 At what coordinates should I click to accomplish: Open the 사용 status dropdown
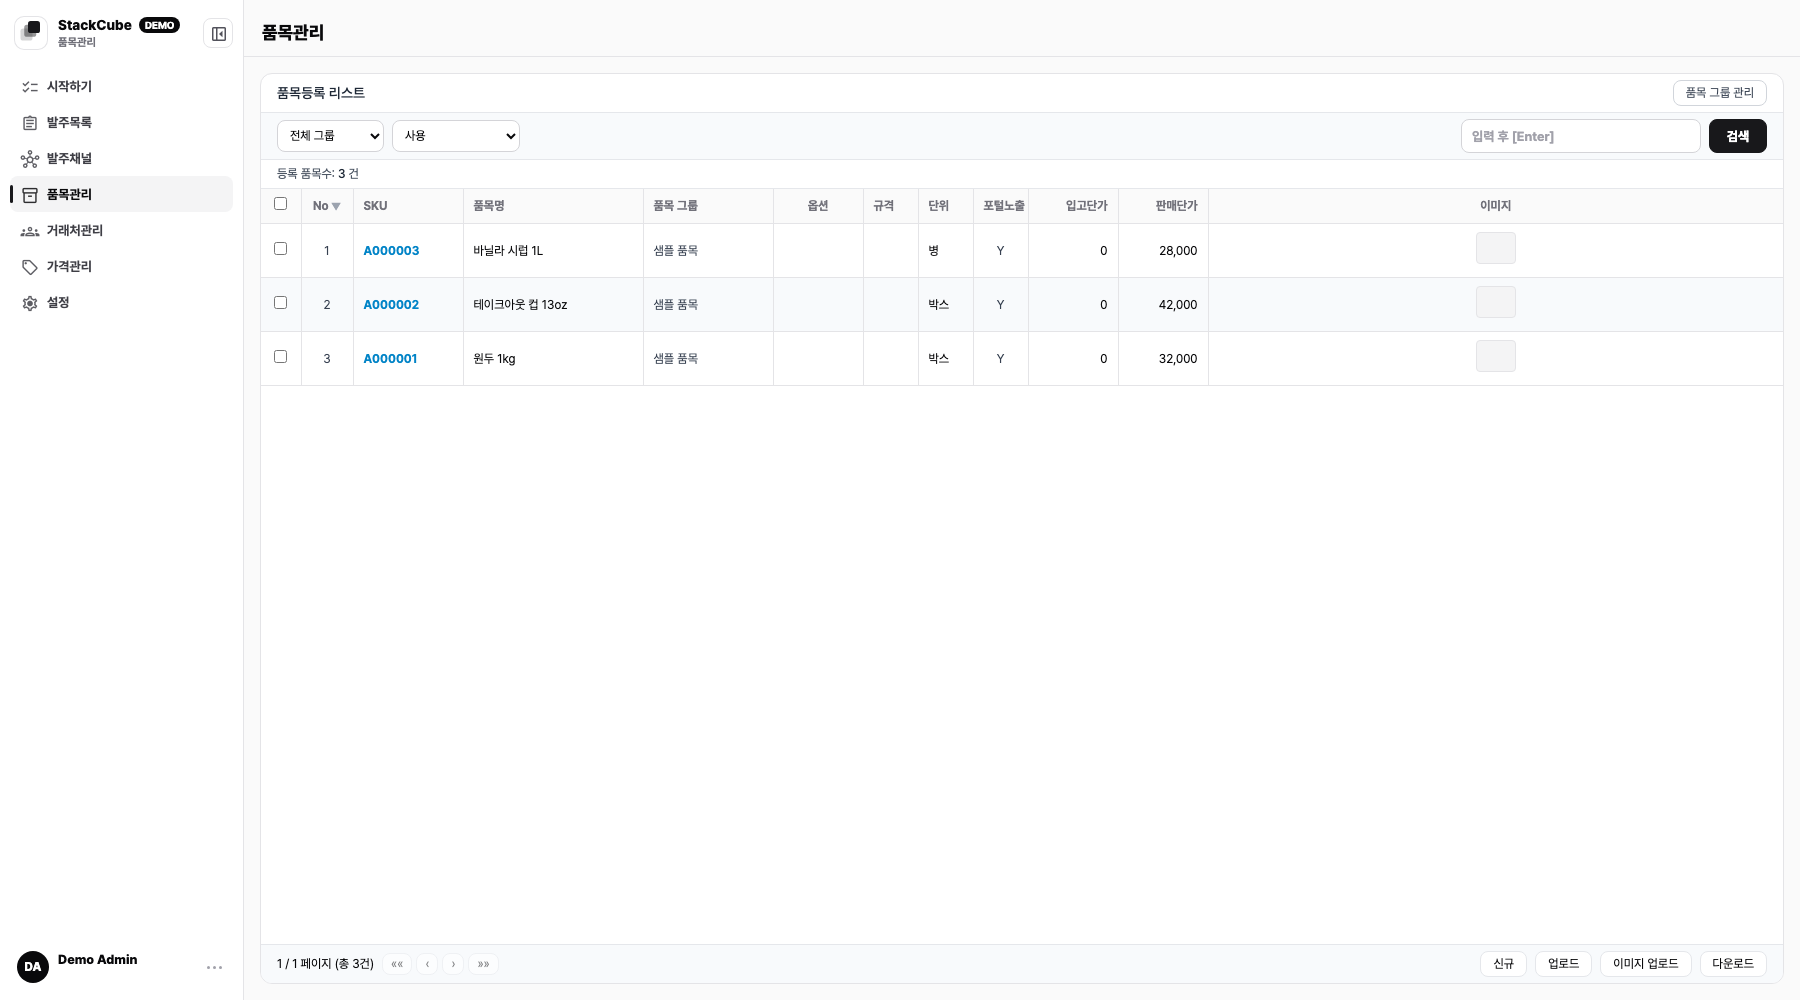tap(456, 136)
